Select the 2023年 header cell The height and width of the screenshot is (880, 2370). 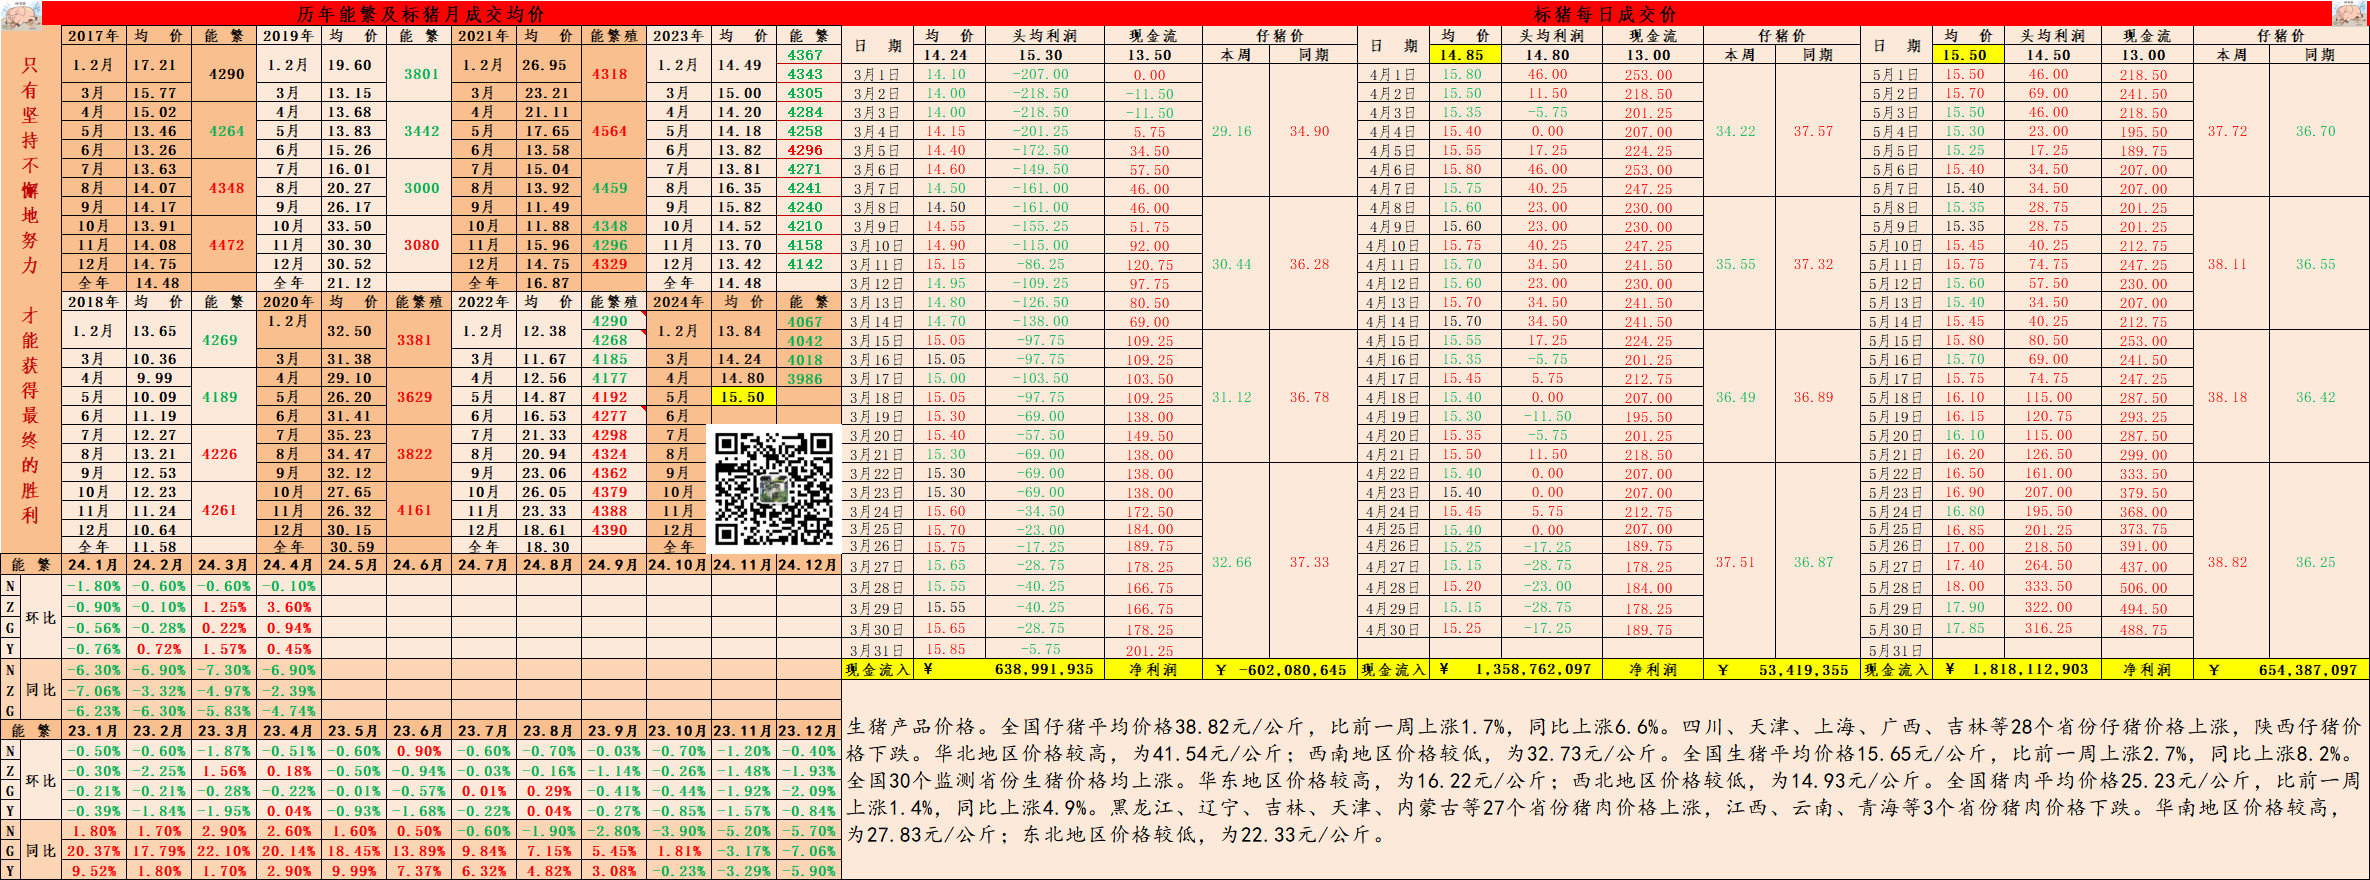(679, 36)
